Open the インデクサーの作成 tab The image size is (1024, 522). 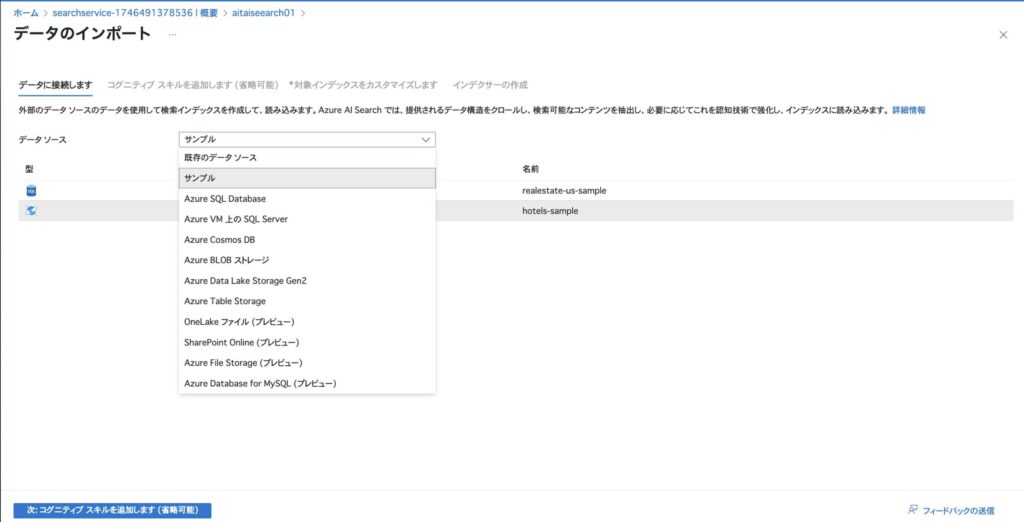click(490, 85)
